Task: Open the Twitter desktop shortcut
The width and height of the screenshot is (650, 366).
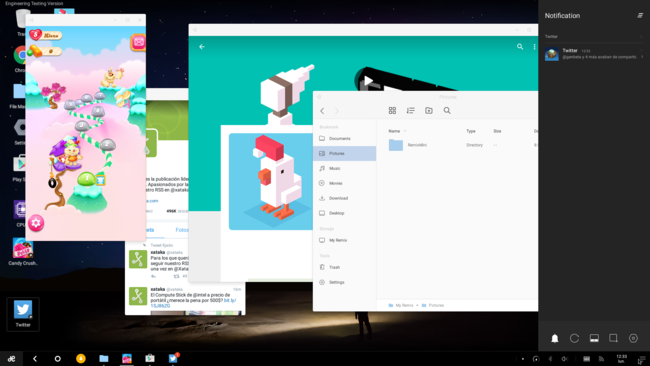Action: click(x=23, y=313)
